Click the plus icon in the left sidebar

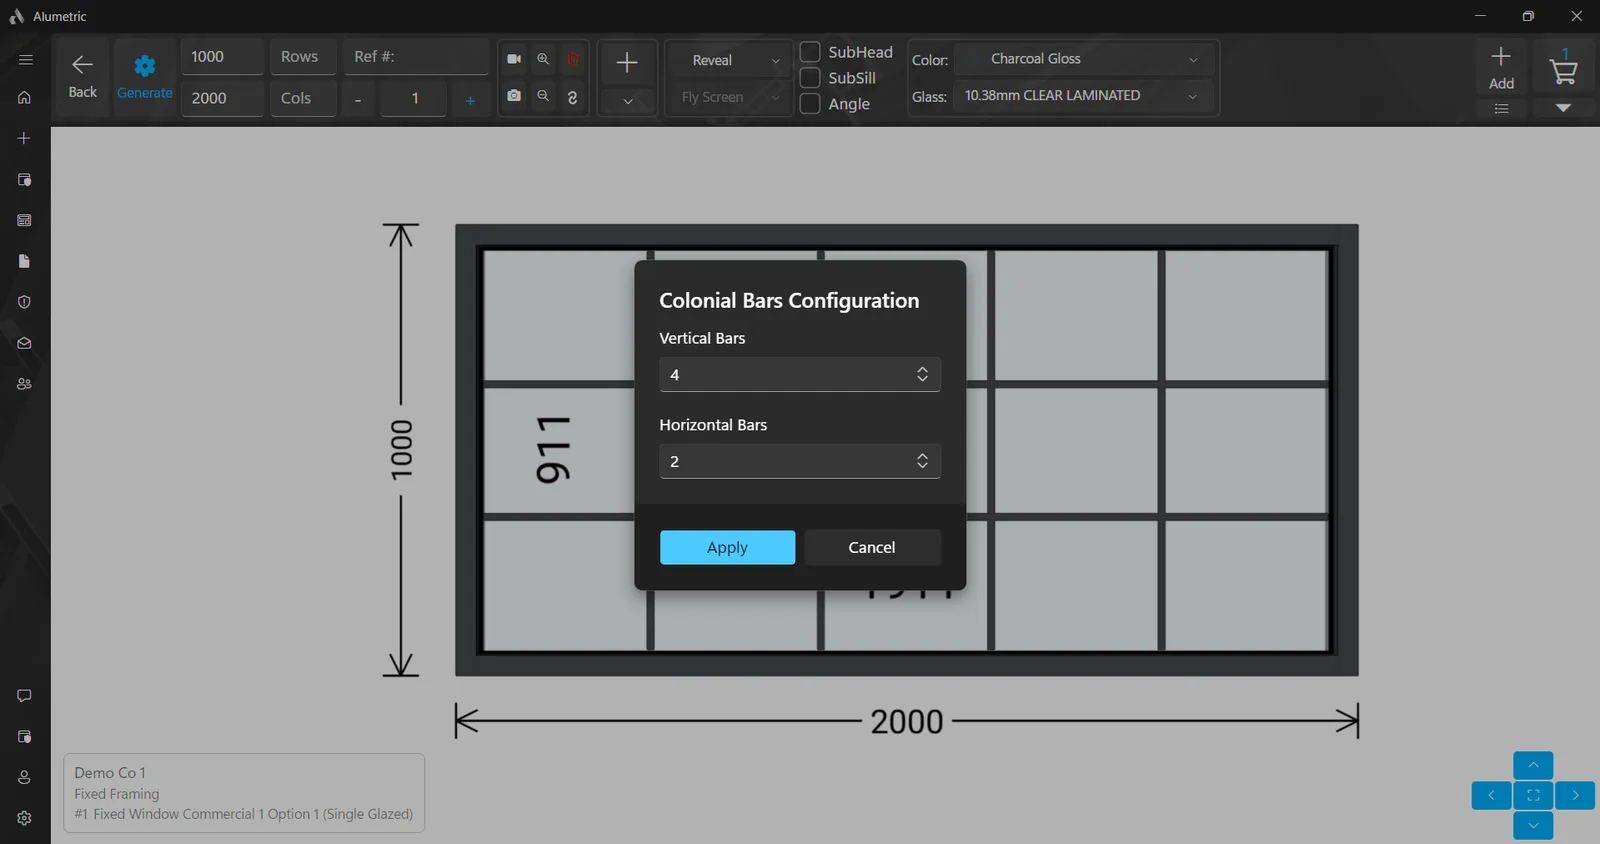25,138
